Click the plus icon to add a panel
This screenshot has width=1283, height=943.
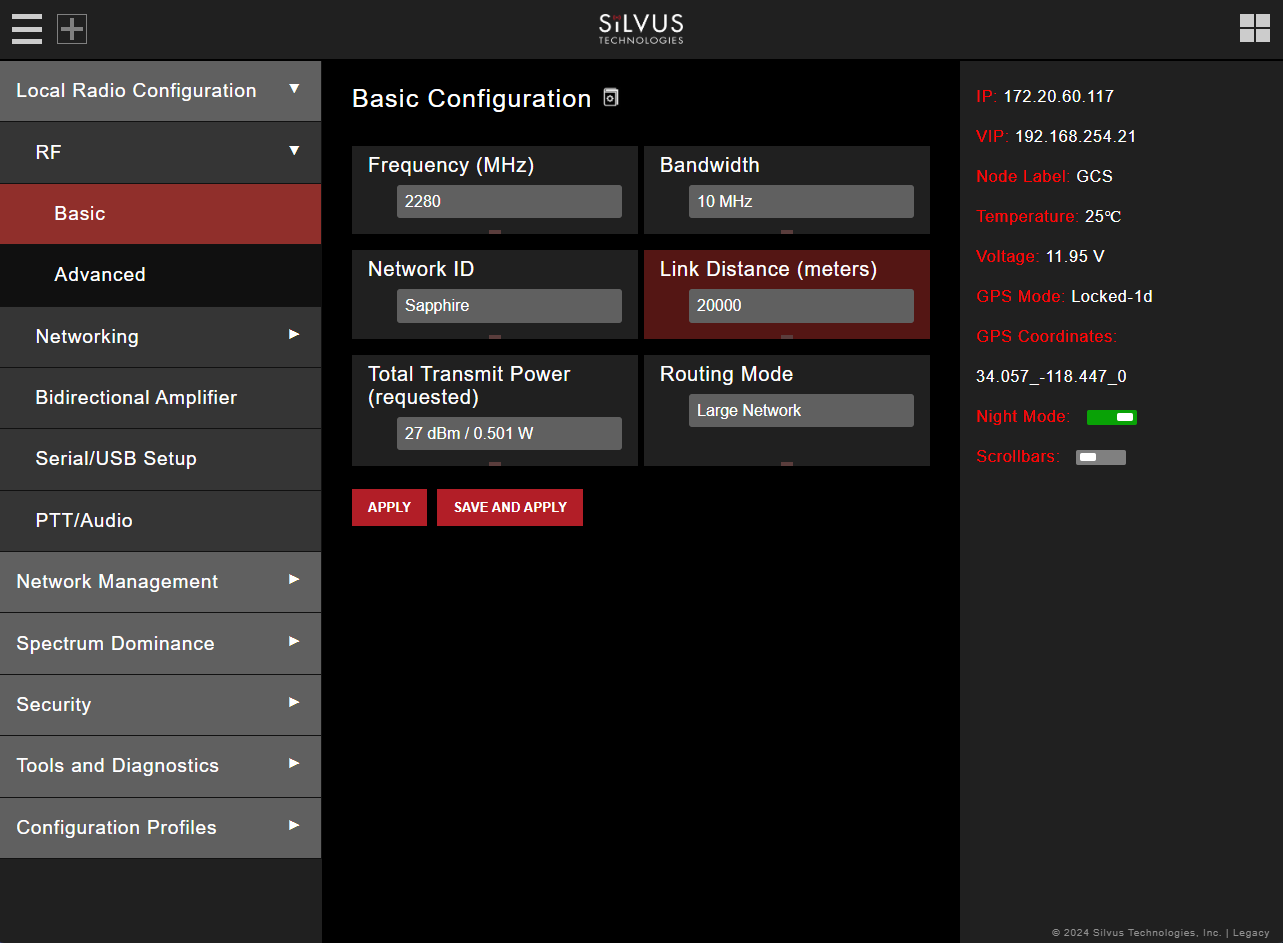coord(71,29)
